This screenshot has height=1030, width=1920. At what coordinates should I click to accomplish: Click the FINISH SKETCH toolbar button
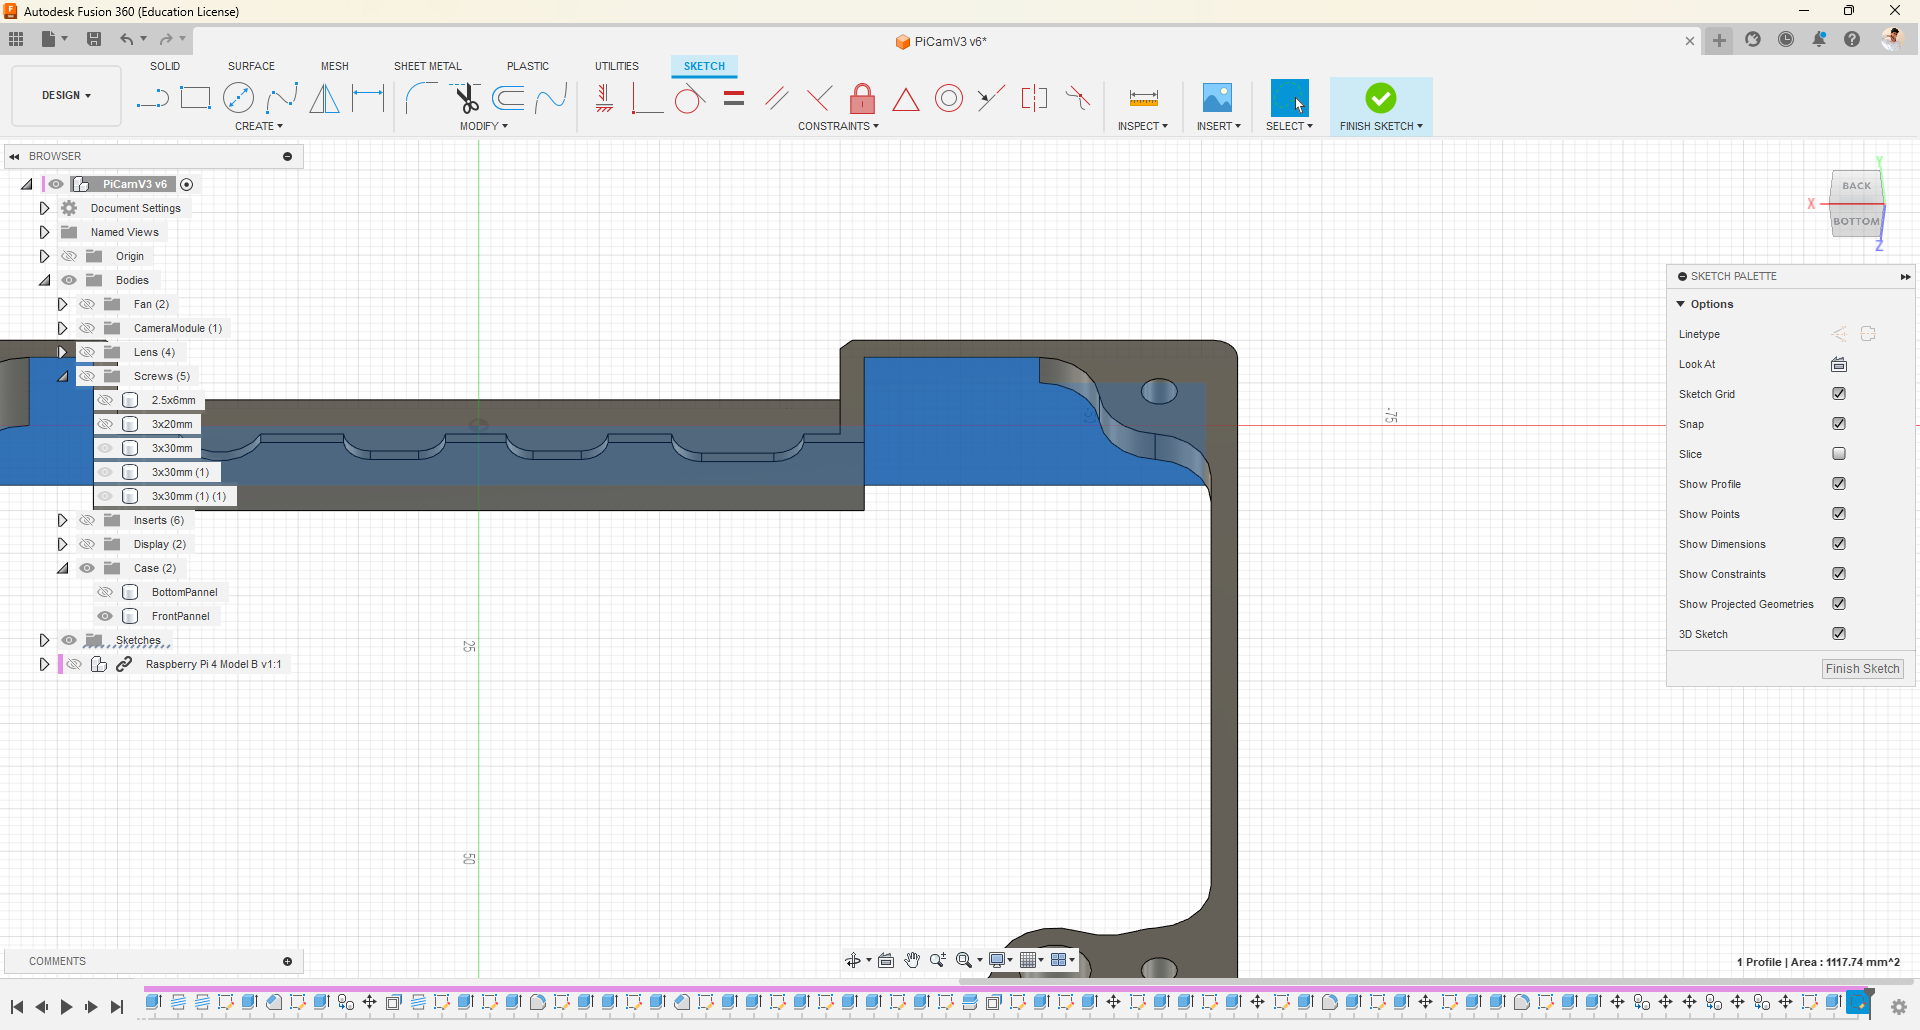(x=1381, y=106)
